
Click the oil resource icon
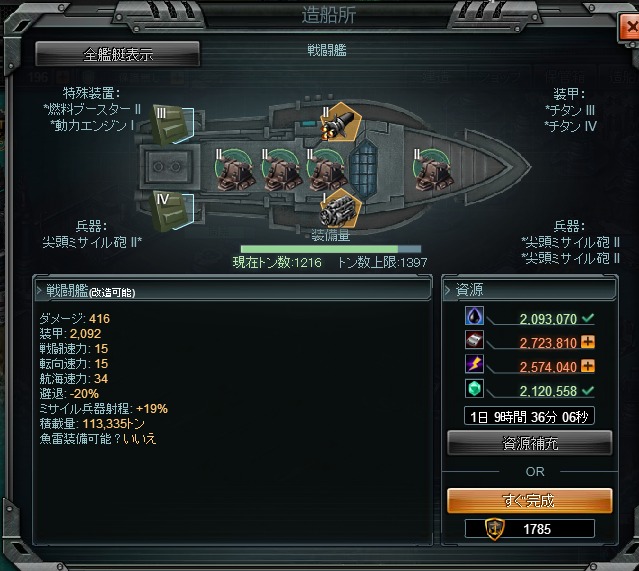tap(474, 316)
